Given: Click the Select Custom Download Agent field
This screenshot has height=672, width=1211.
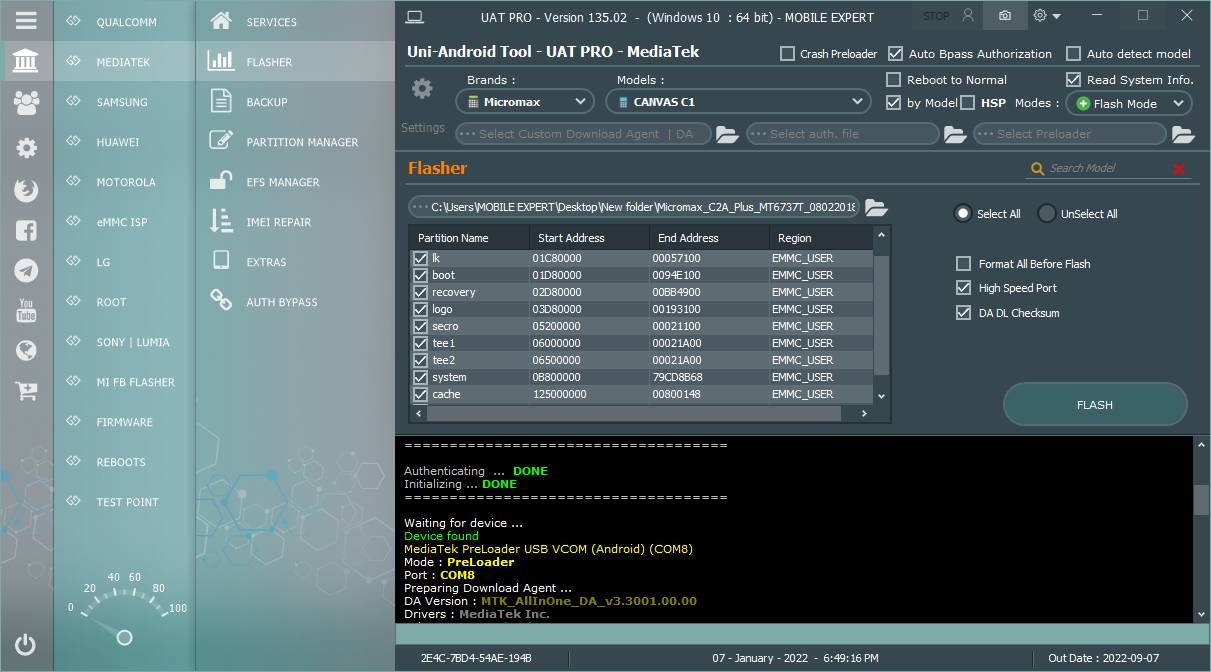Looking at the screenshot, I should (583, 134).
